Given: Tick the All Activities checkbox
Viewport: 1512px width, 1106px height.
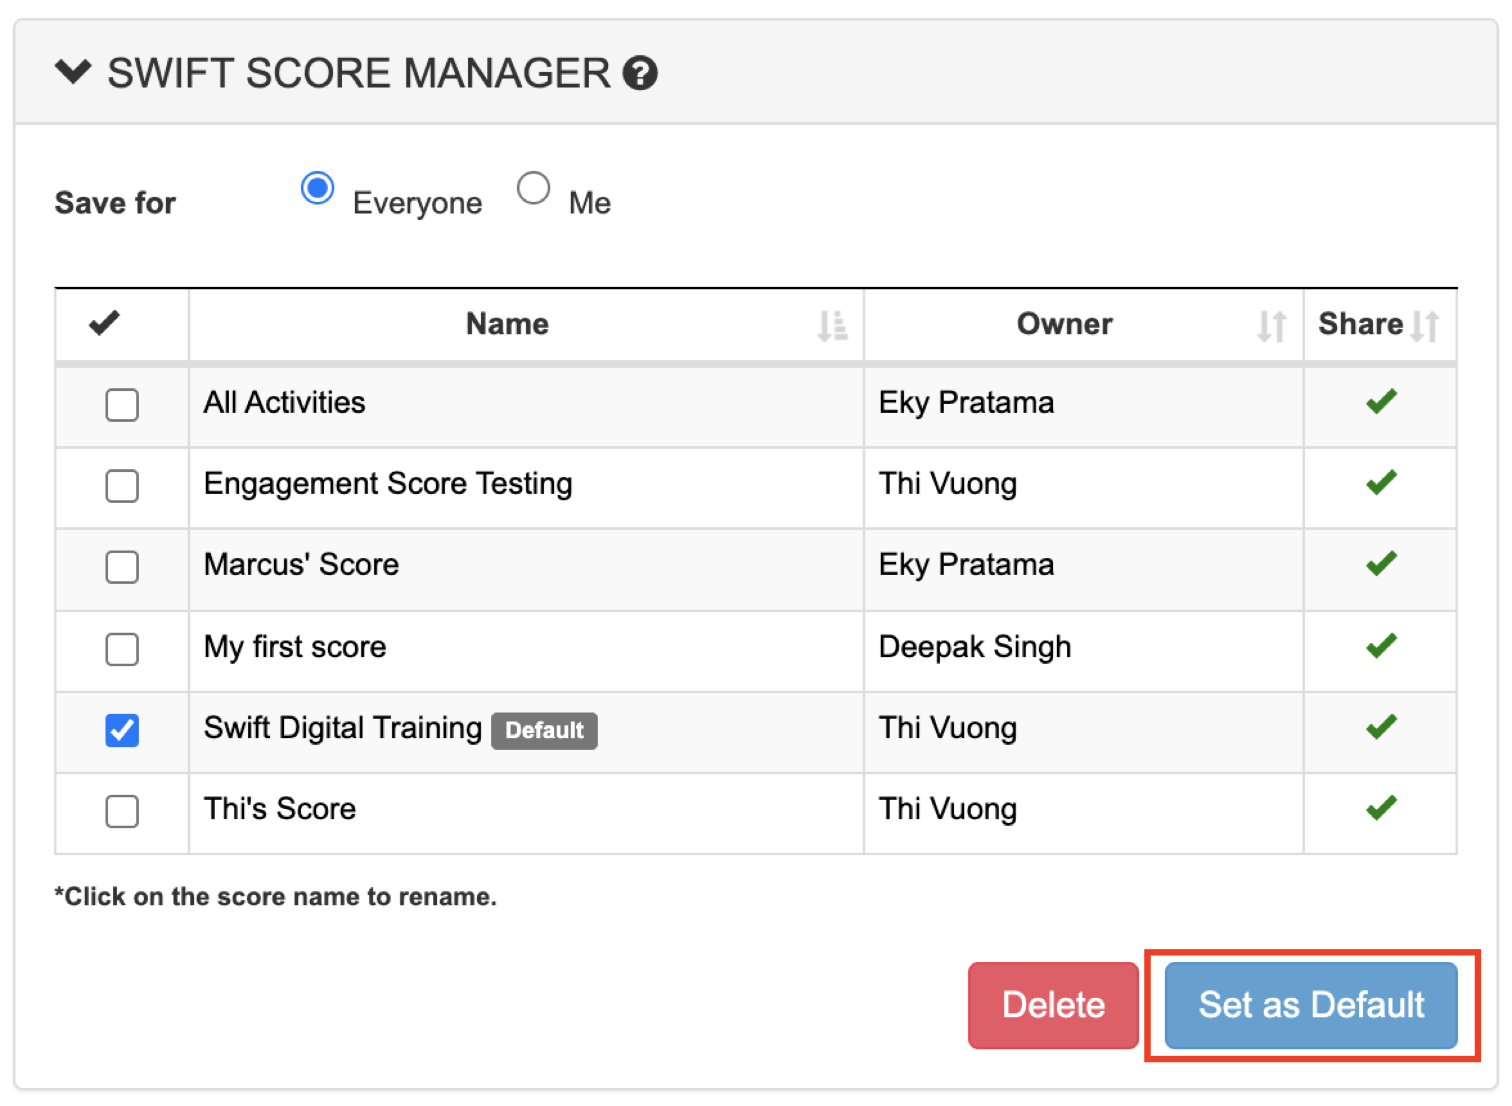Looking at the screenshot, I should click(122, 405).
